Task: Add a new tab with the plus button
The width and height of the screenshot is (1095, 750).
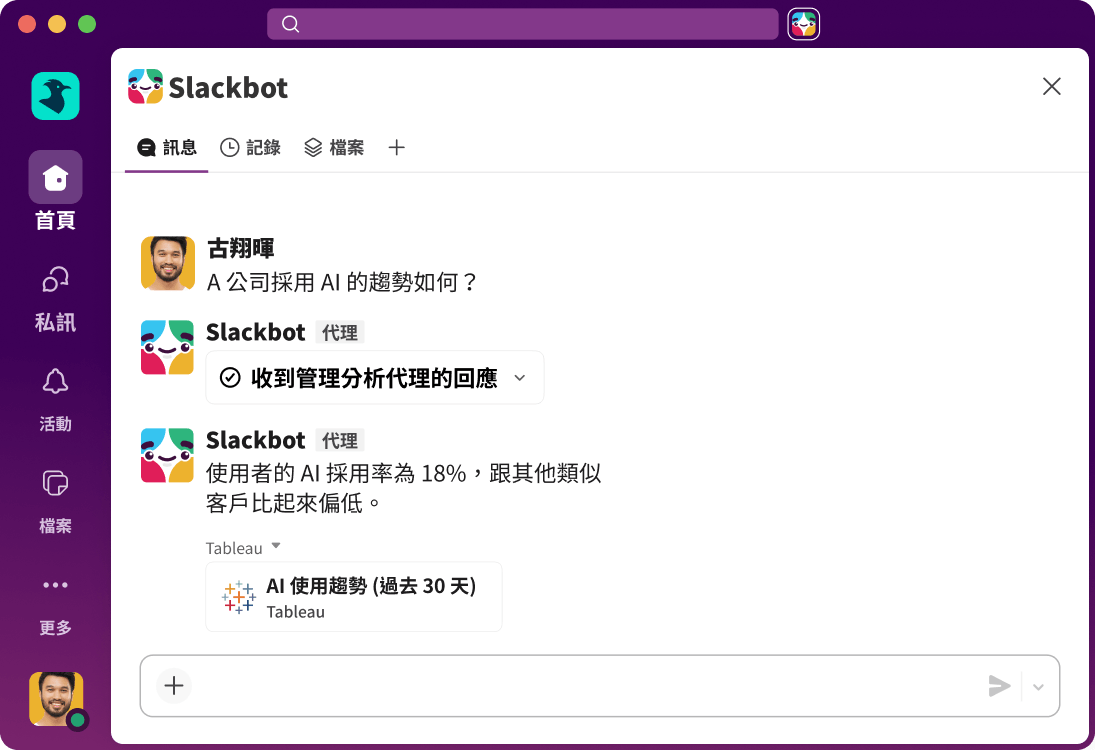Action: [x=396, y=147]
